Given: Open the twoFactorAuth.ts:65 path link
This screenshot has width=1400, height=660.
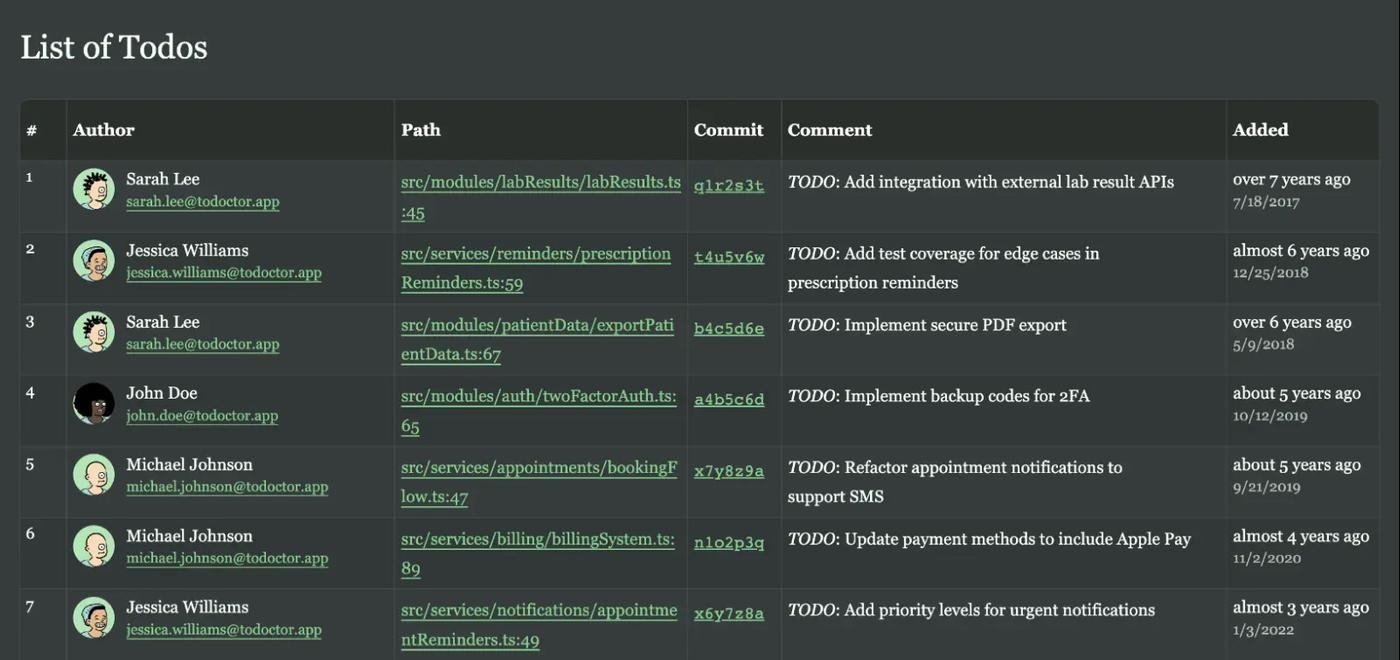Looking at the screenshot, I should [x=538, y=397].
